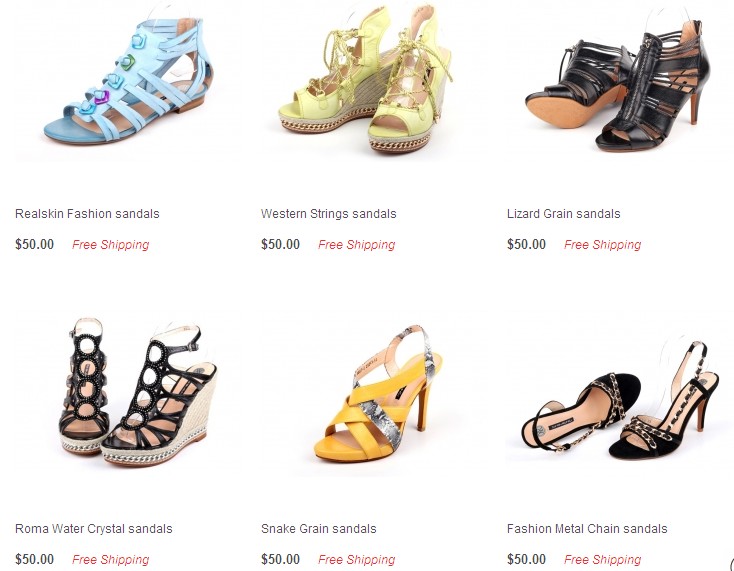Click Free Shipping under Roma Water Crystal sandals
734x571 pixels.
click(x=110, y=560)
